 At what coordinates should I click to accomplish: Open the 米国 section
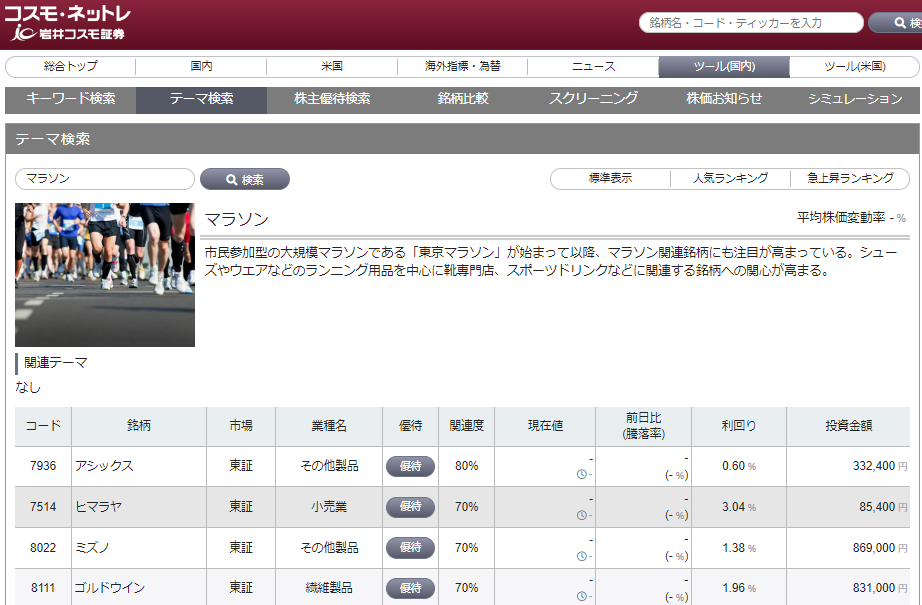click(x=330, y=68)
